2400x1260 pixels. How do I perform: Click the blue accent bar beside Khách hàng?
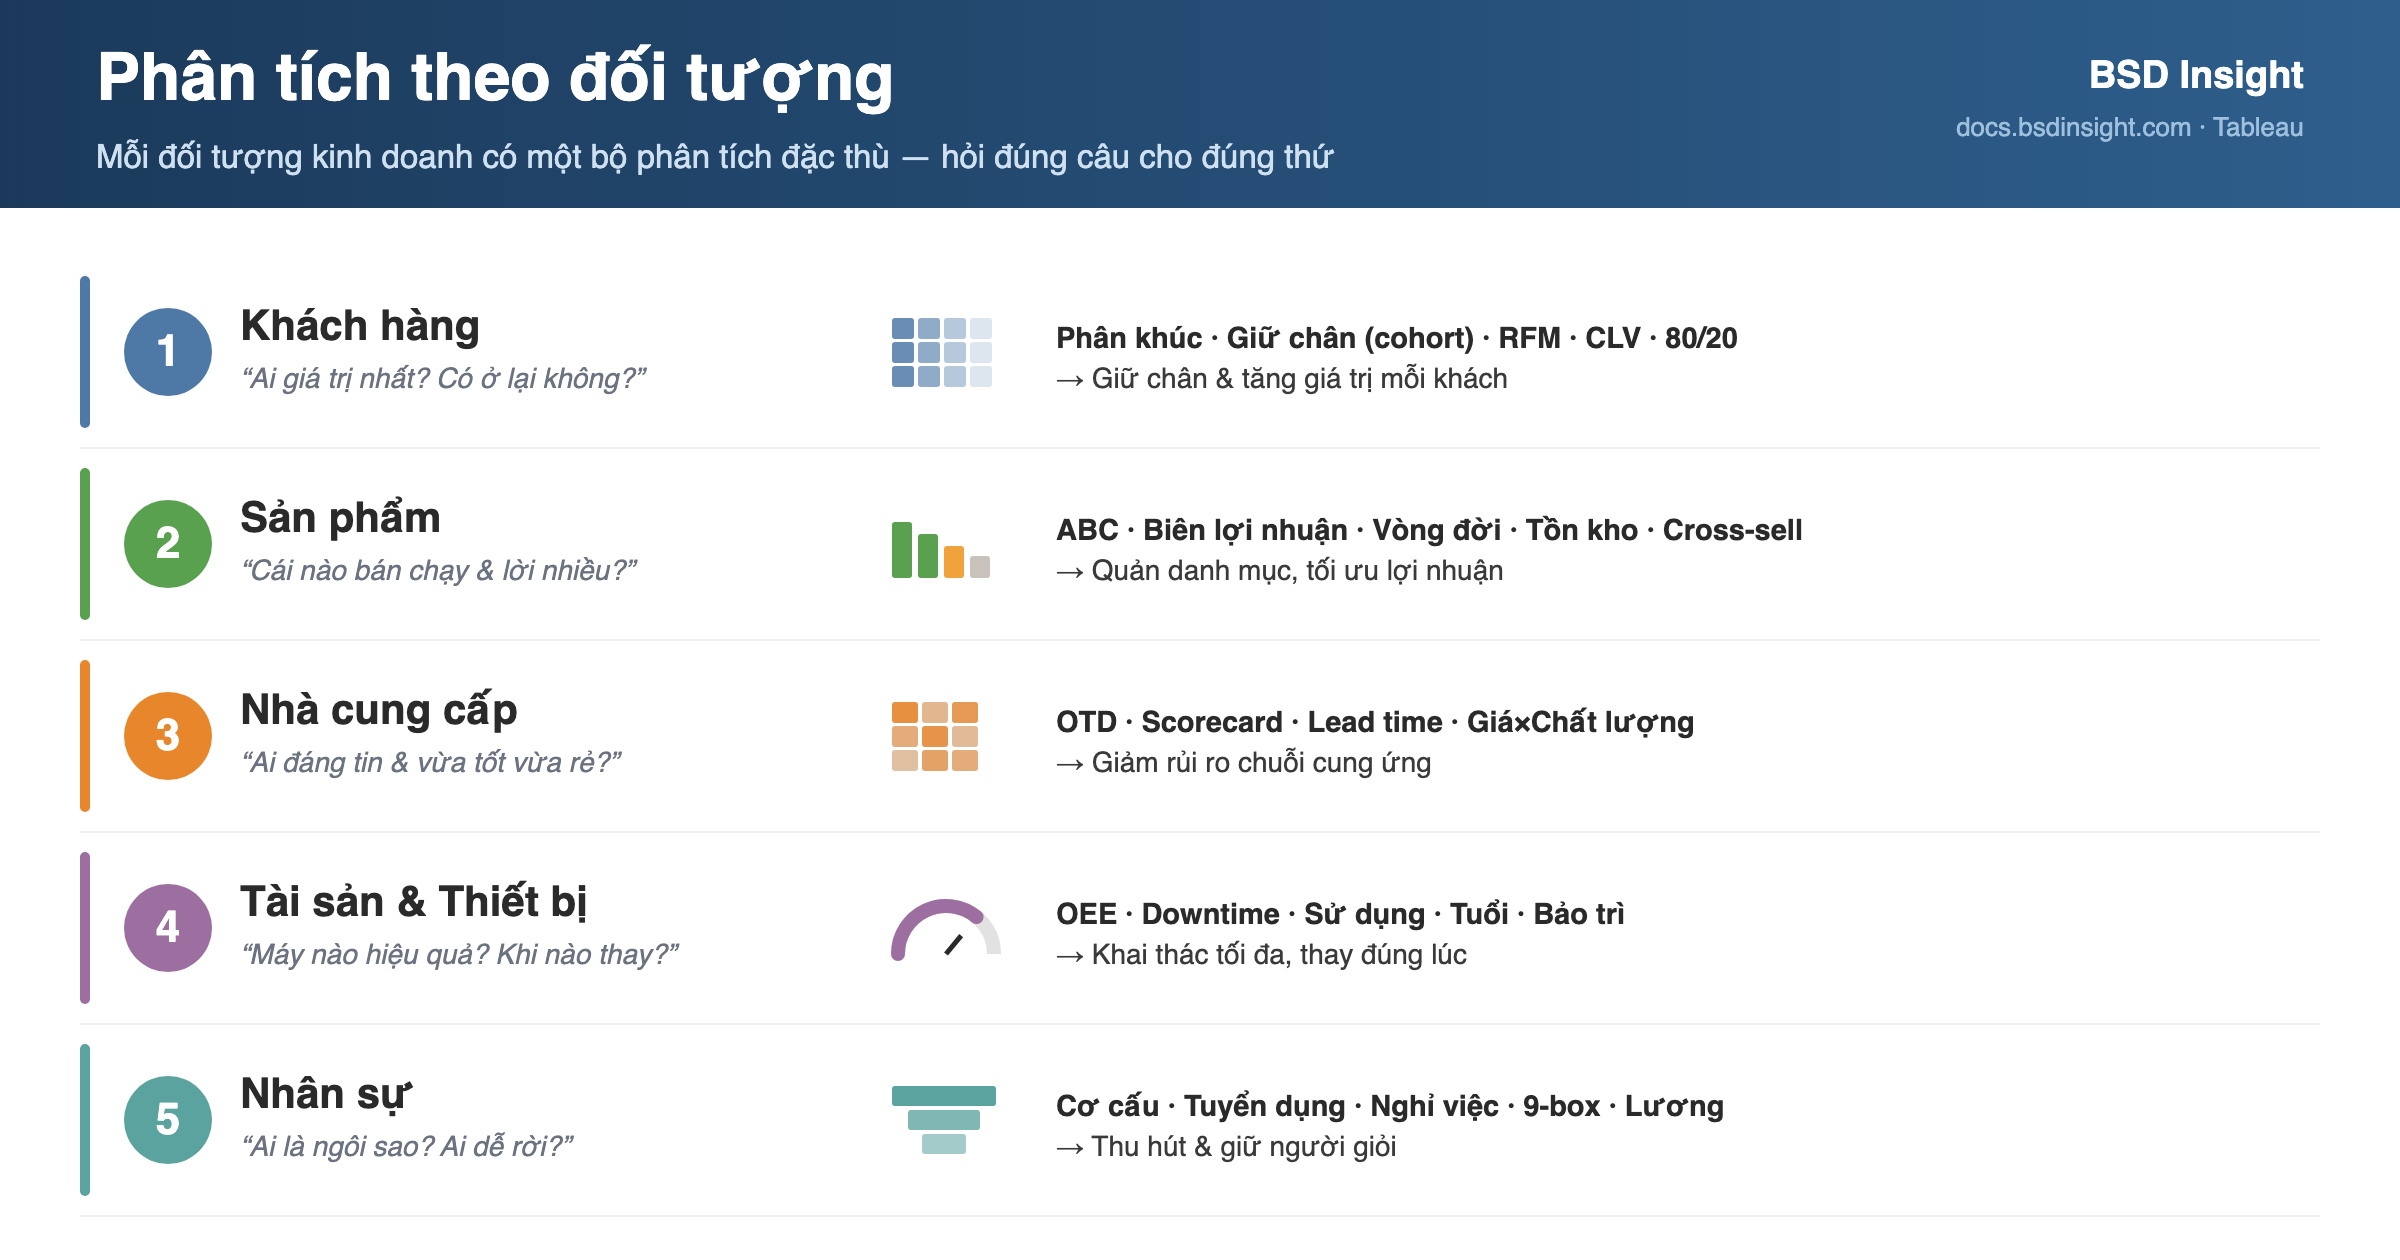click(85, 352)
